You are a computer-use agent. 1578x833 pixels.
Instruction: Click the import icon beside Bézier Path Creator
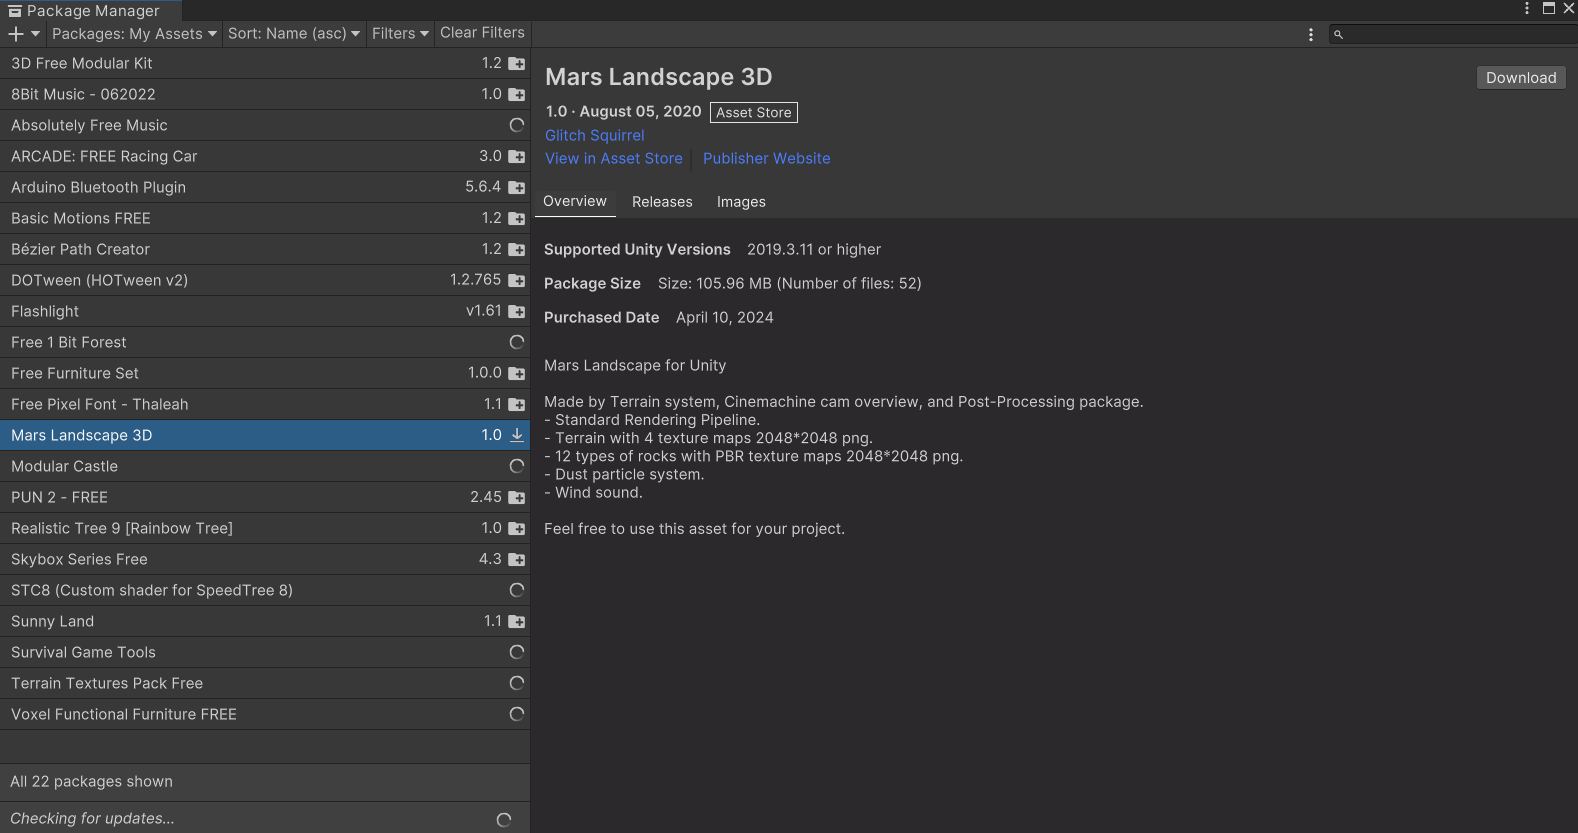pos(516,250)
